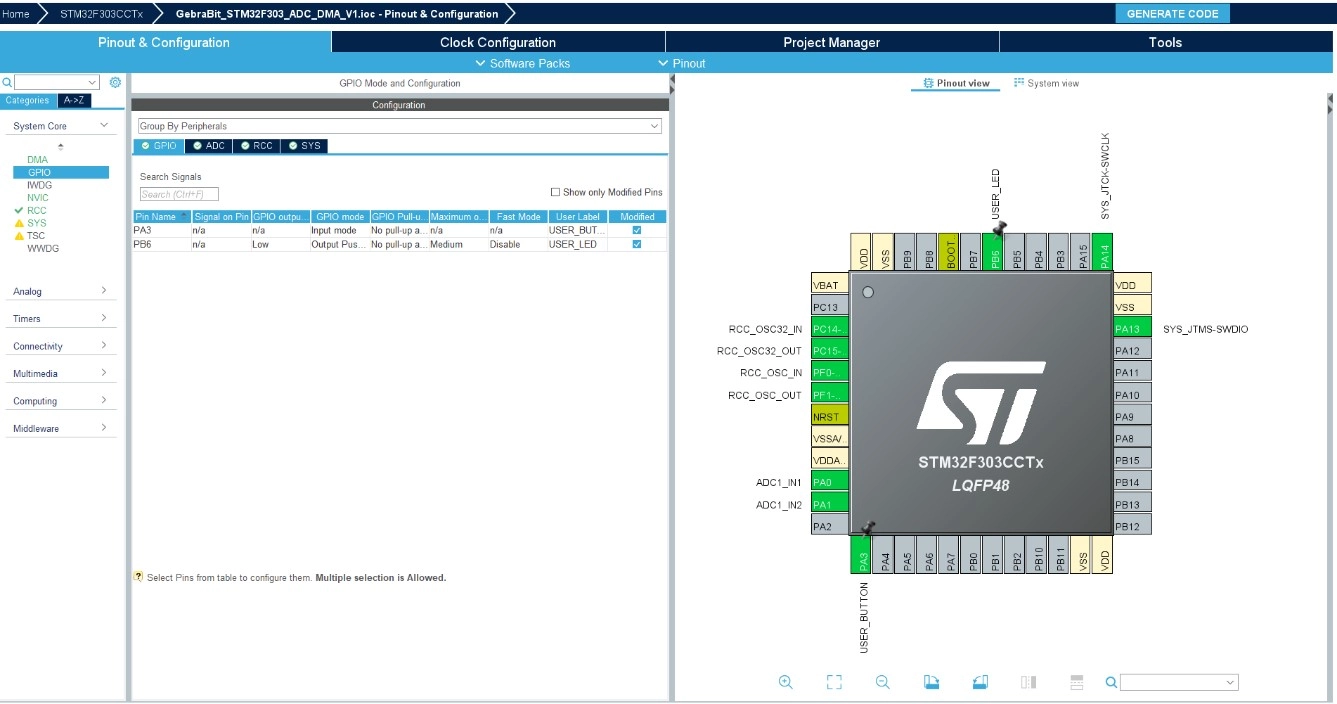Collapse the System Core category

click(x=104, y=126)
